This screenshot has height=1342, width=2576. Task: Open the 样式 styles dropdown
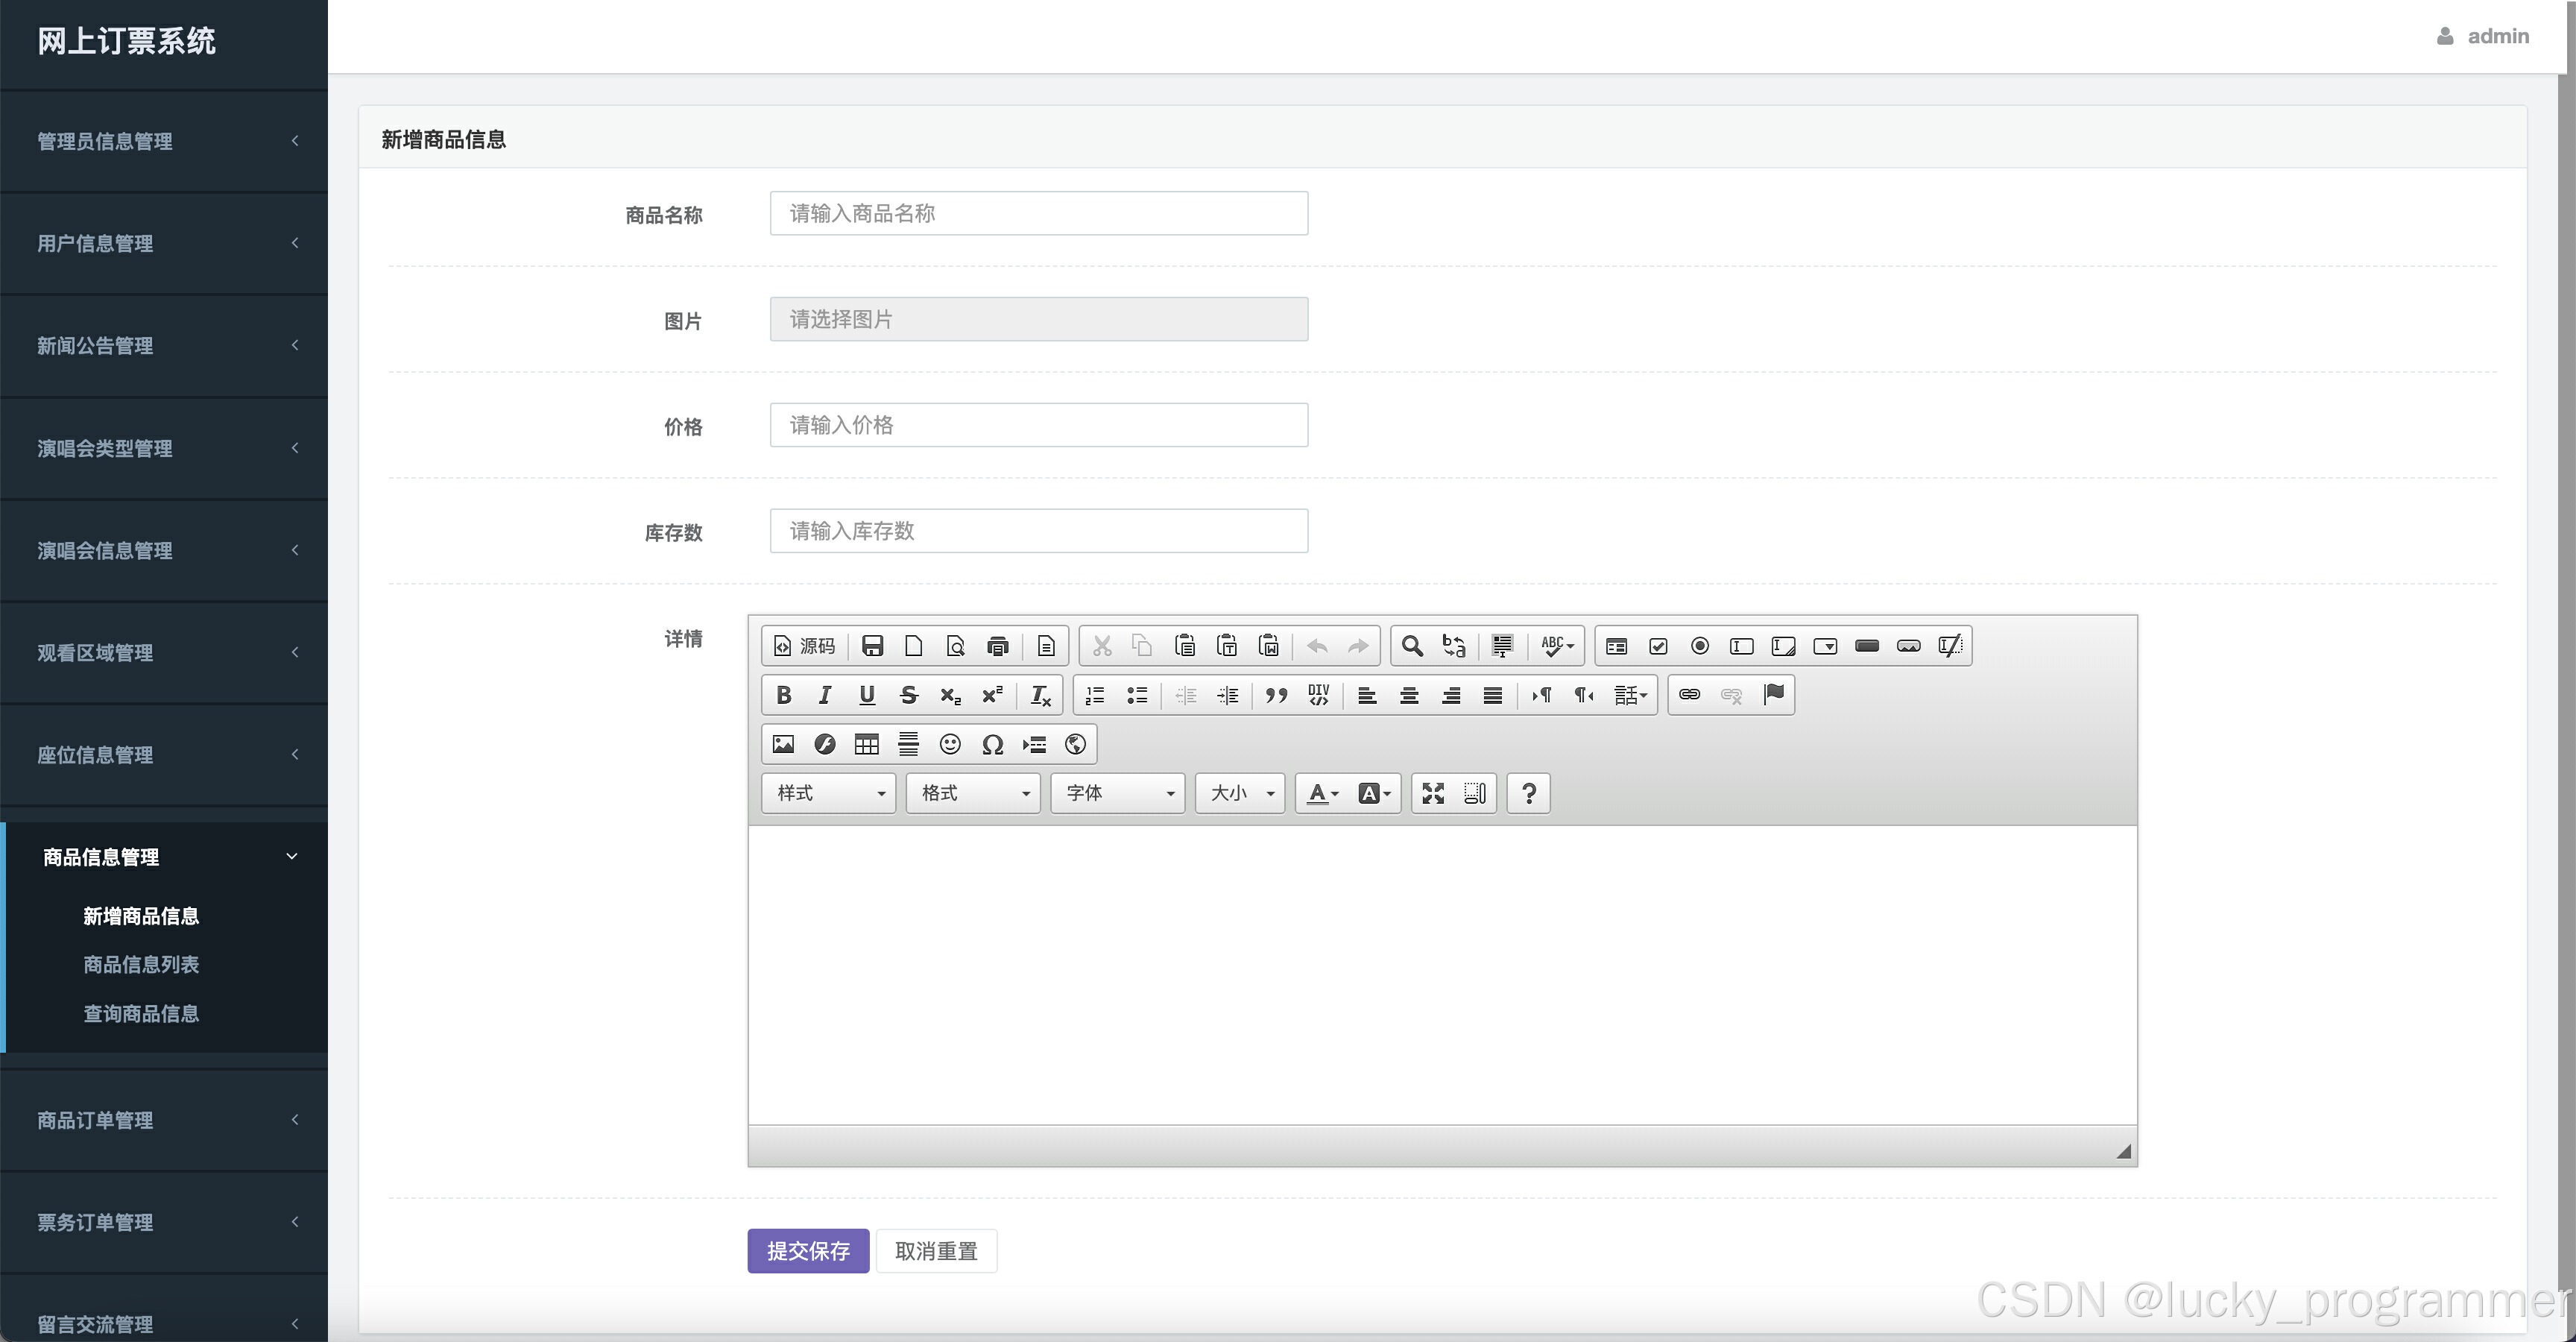click(x=829, y=793)
